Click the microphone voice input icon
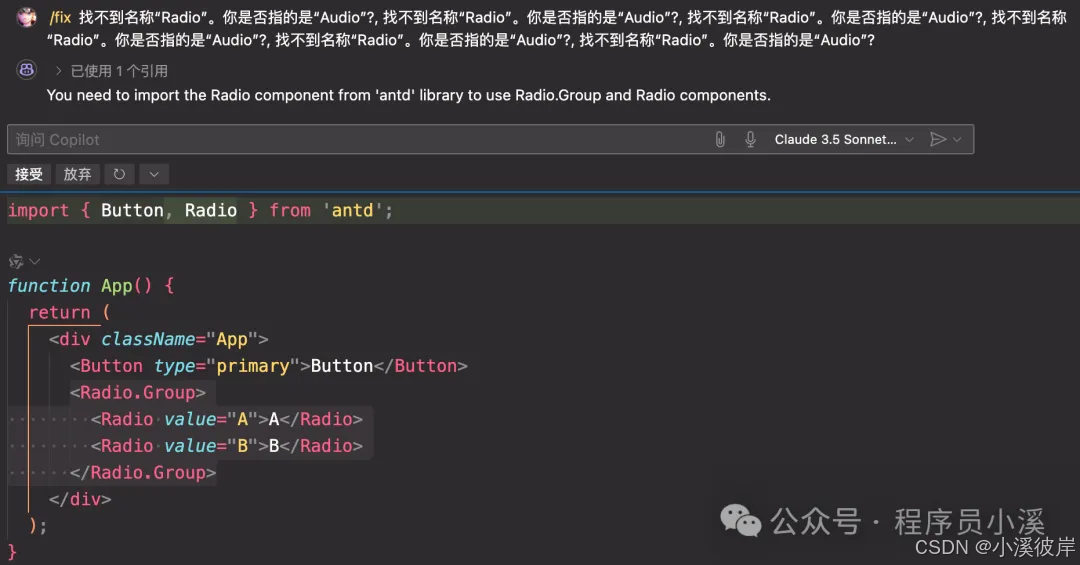1080x565 pixels. coord(750,139)
